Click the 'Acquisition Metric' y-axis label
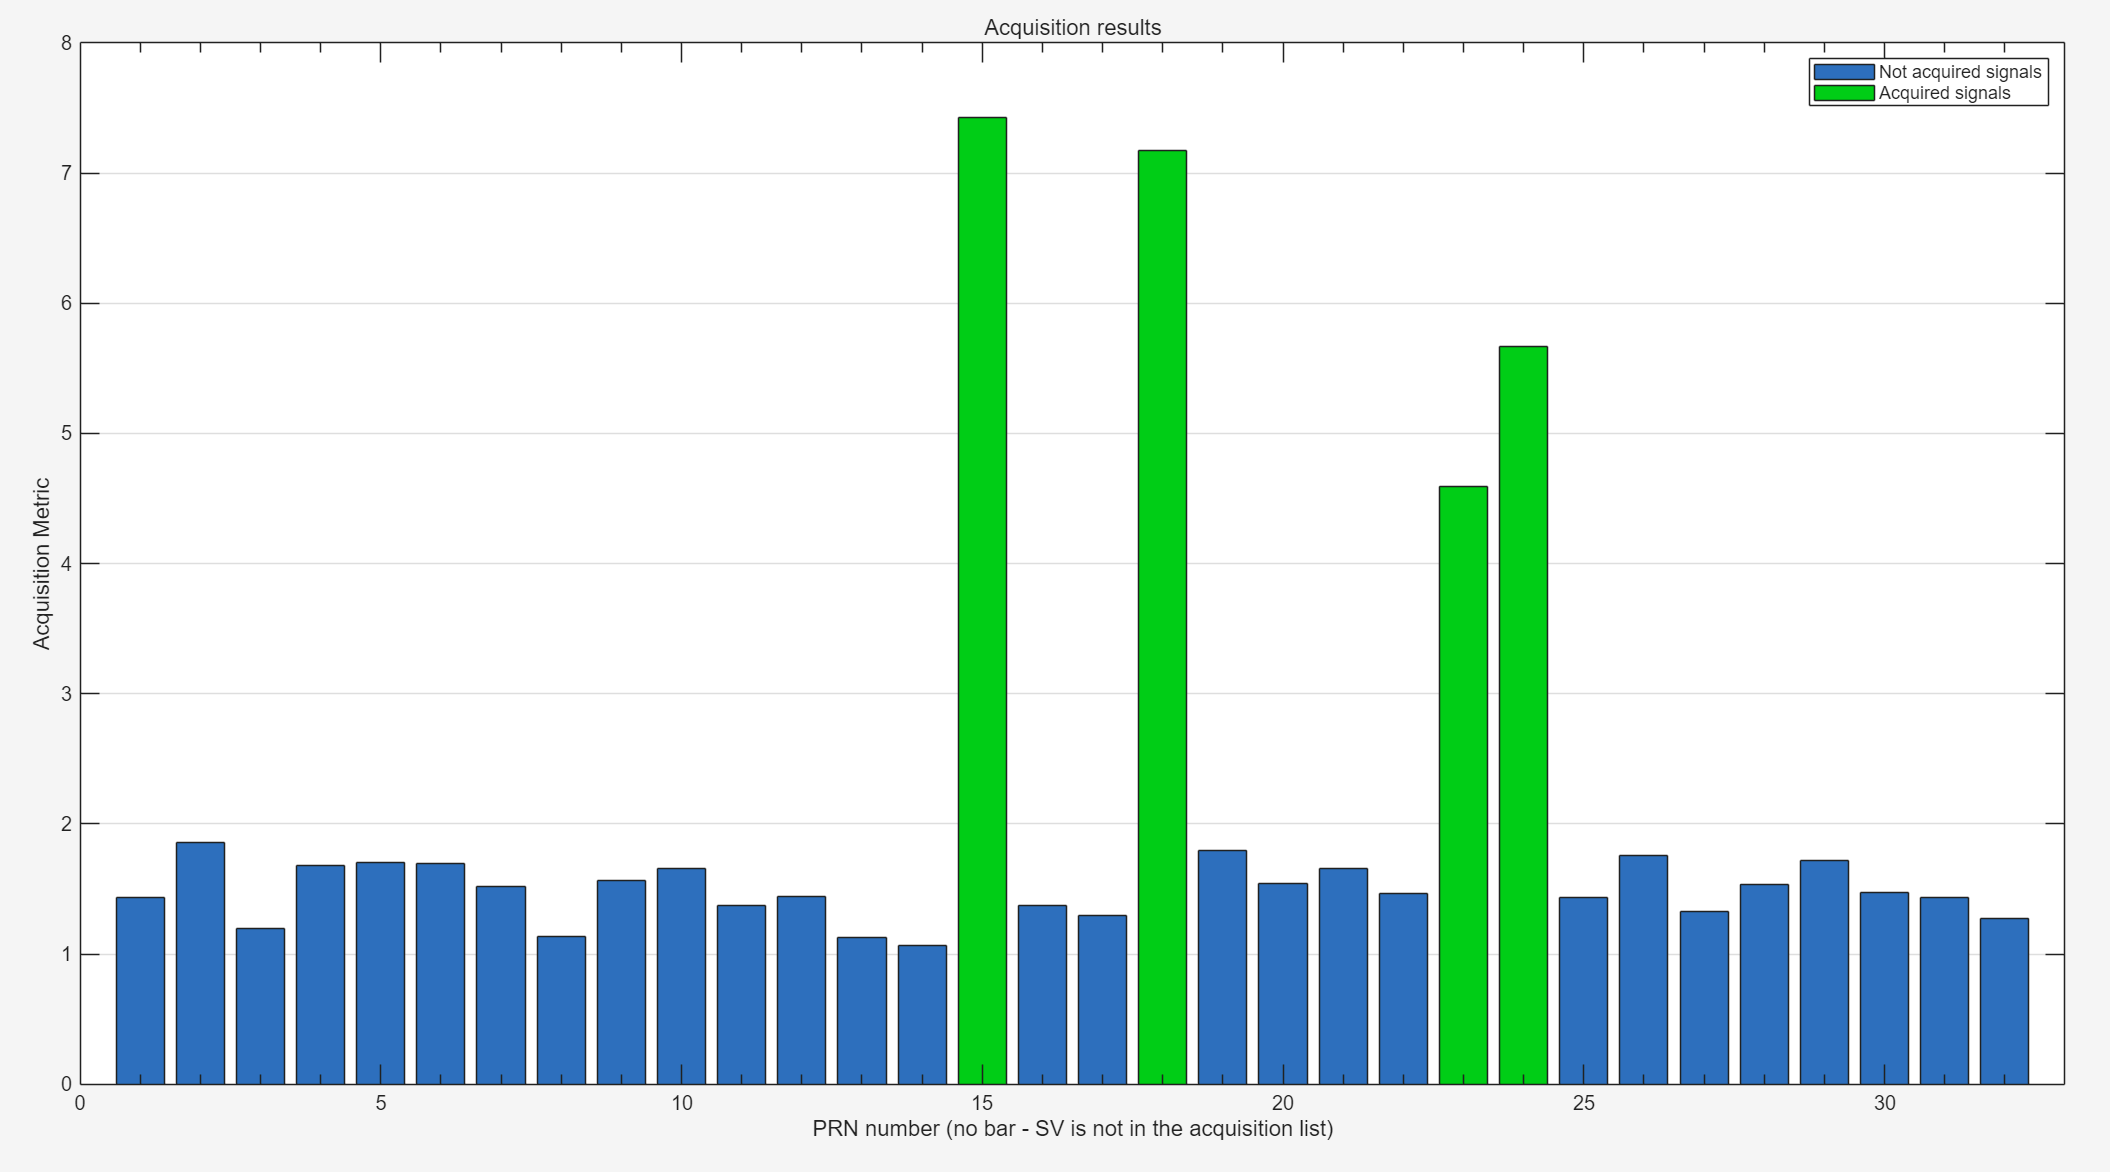Viewport: 2110px width, 1172px height. coord(41,563)
